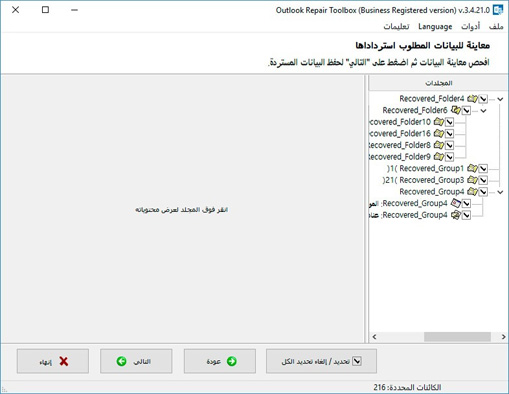
Task: Click the المجلدات column header
Action: (438, 83)
